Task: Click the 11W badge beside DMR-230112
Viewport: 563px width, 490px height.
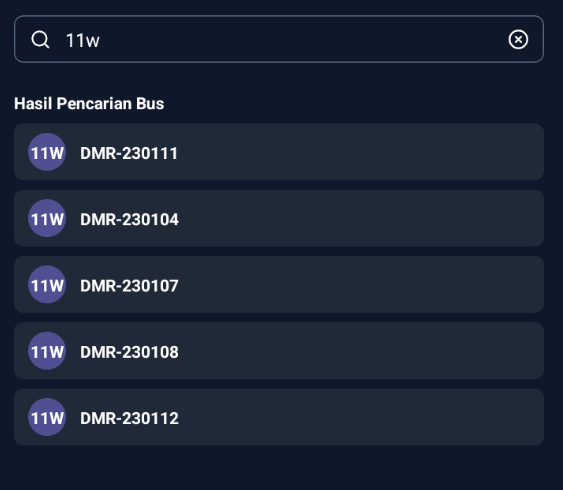Action: pyautogui.click(x=47, y=417)
